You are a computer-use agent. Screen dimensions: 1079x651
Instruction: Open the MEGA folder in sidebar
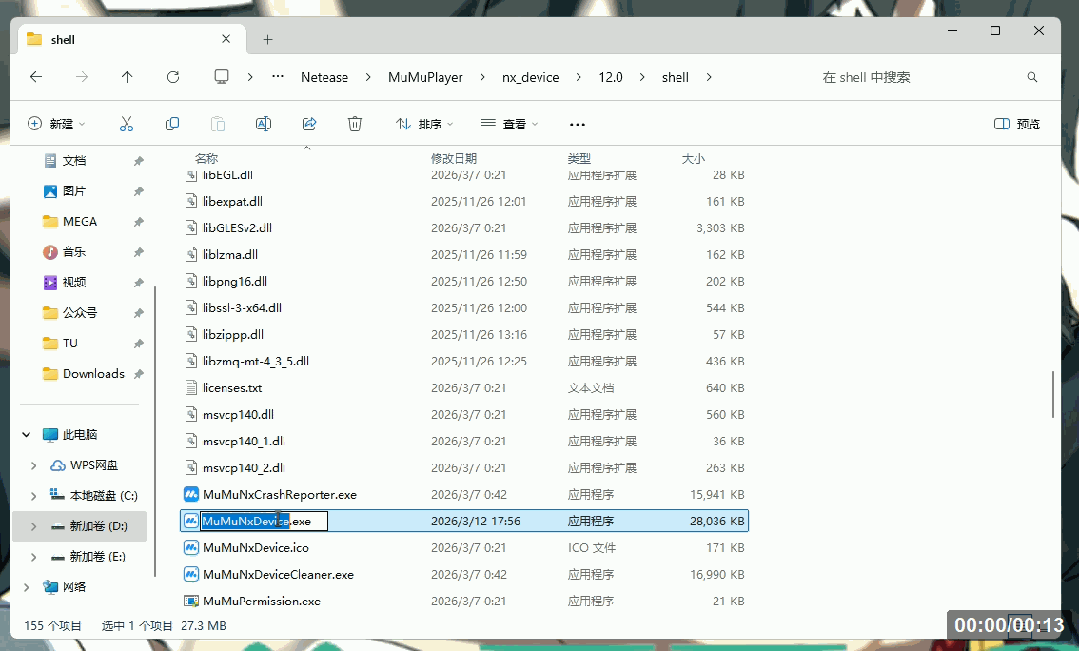pyautogui.click(x=80, y=222)
